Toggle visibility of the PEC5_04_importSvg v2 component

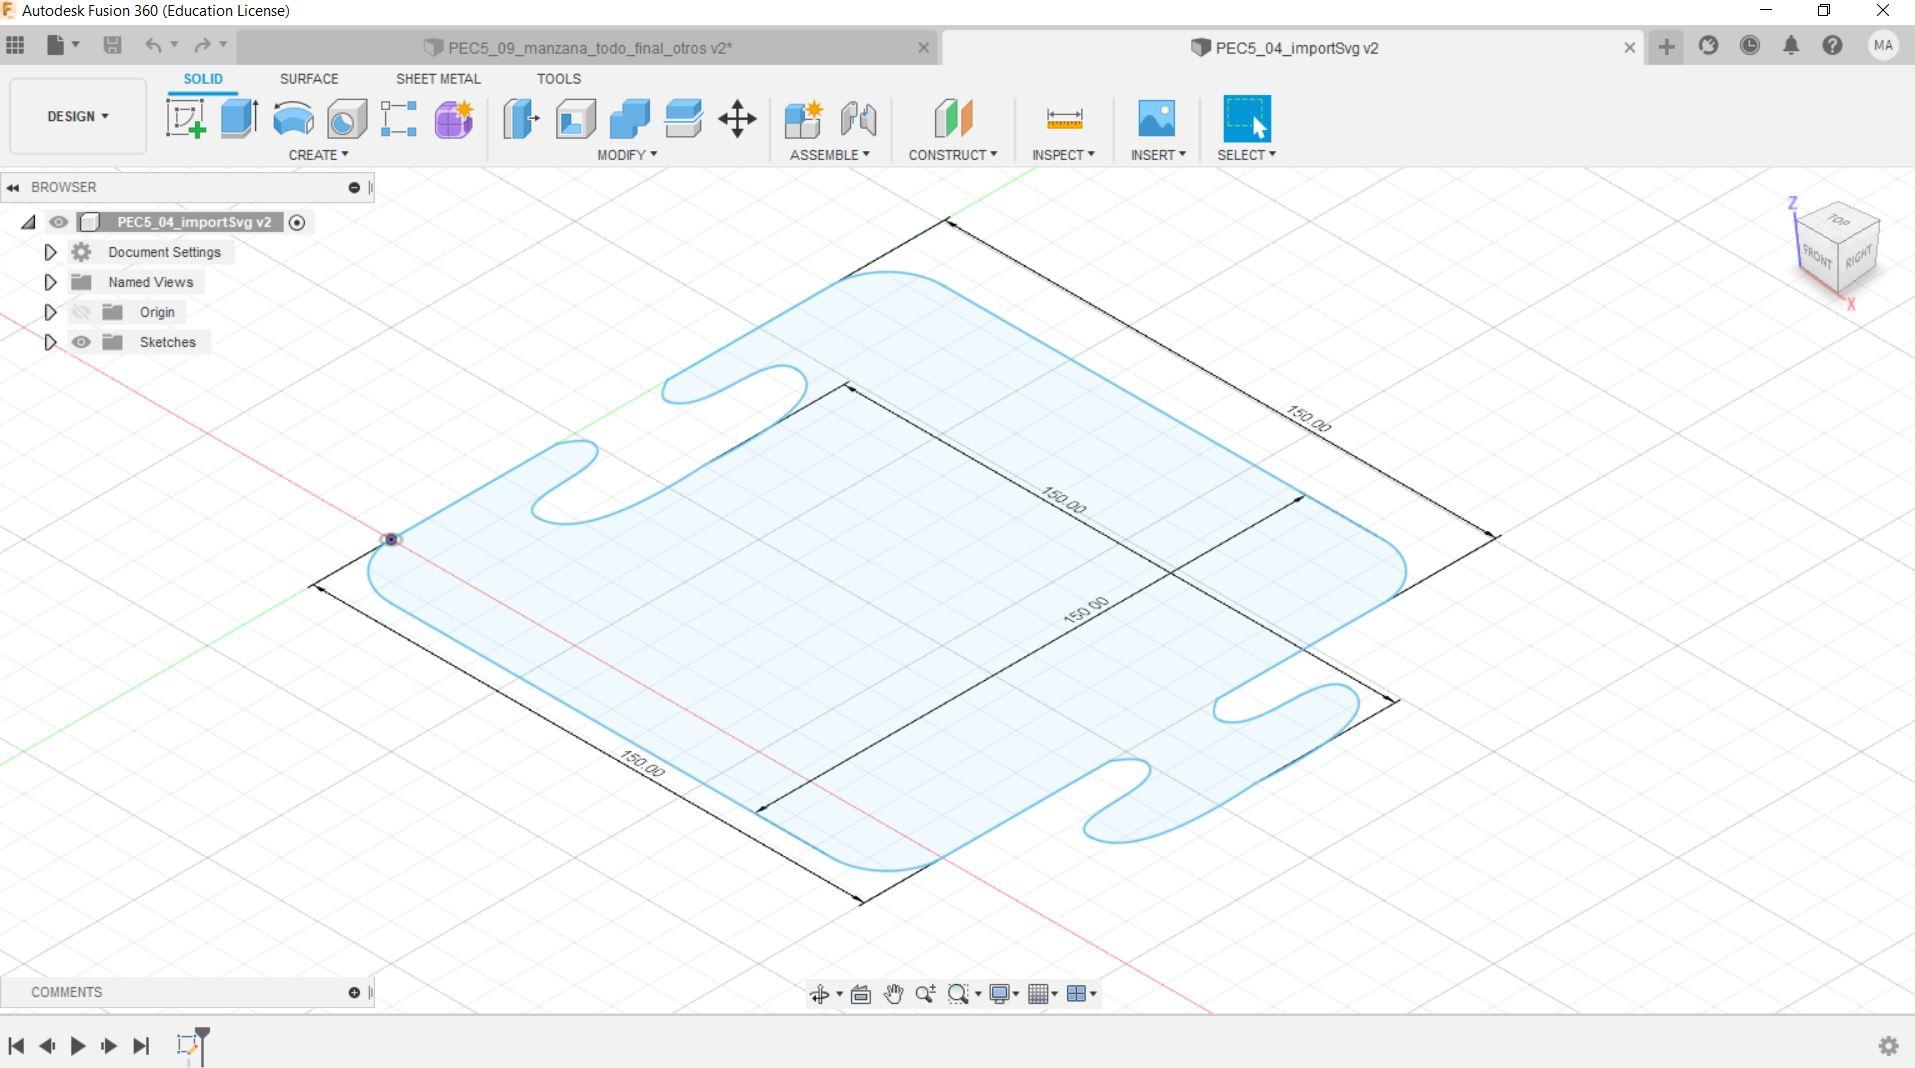(x=58, y=222)
